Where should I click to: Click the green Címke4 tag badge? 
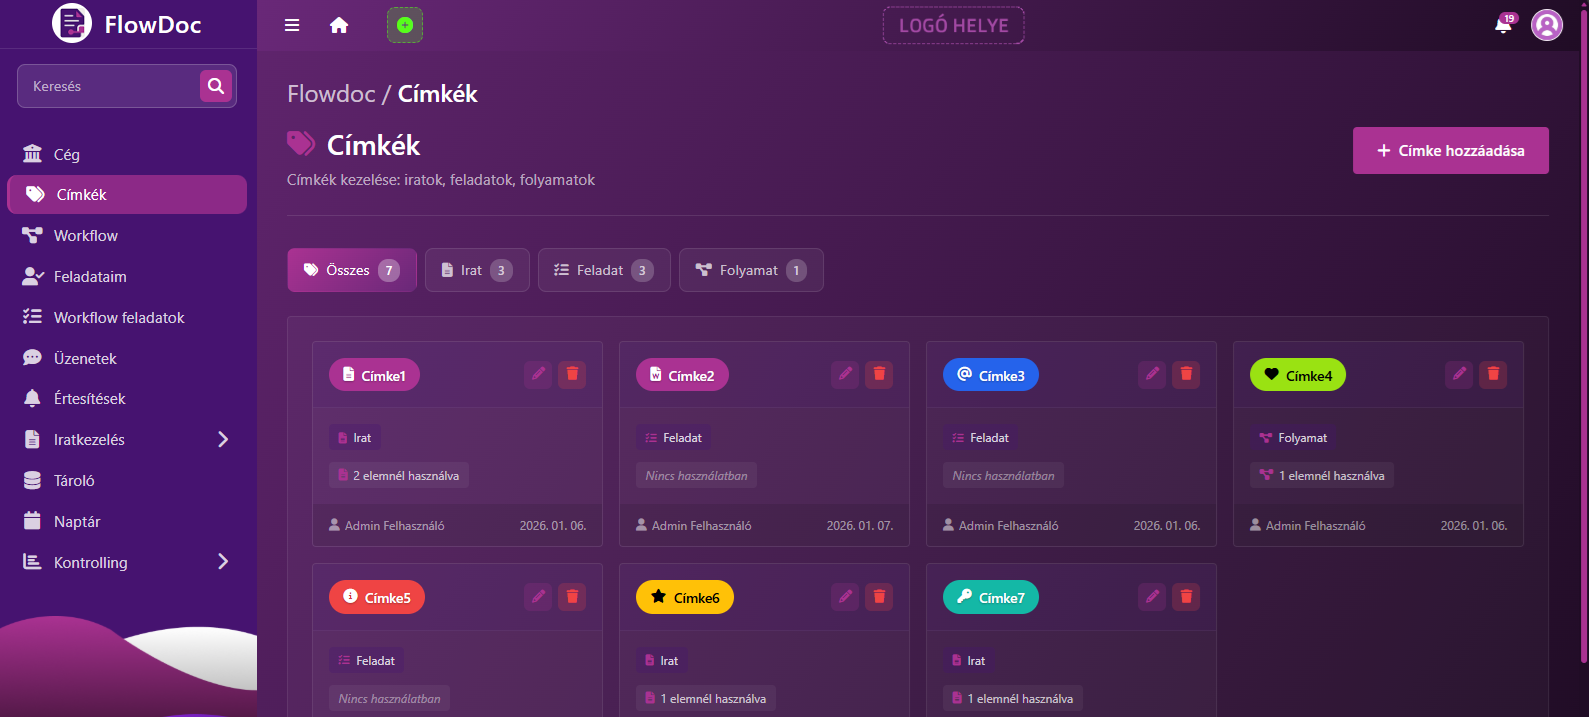click(x=1297, y=375)
